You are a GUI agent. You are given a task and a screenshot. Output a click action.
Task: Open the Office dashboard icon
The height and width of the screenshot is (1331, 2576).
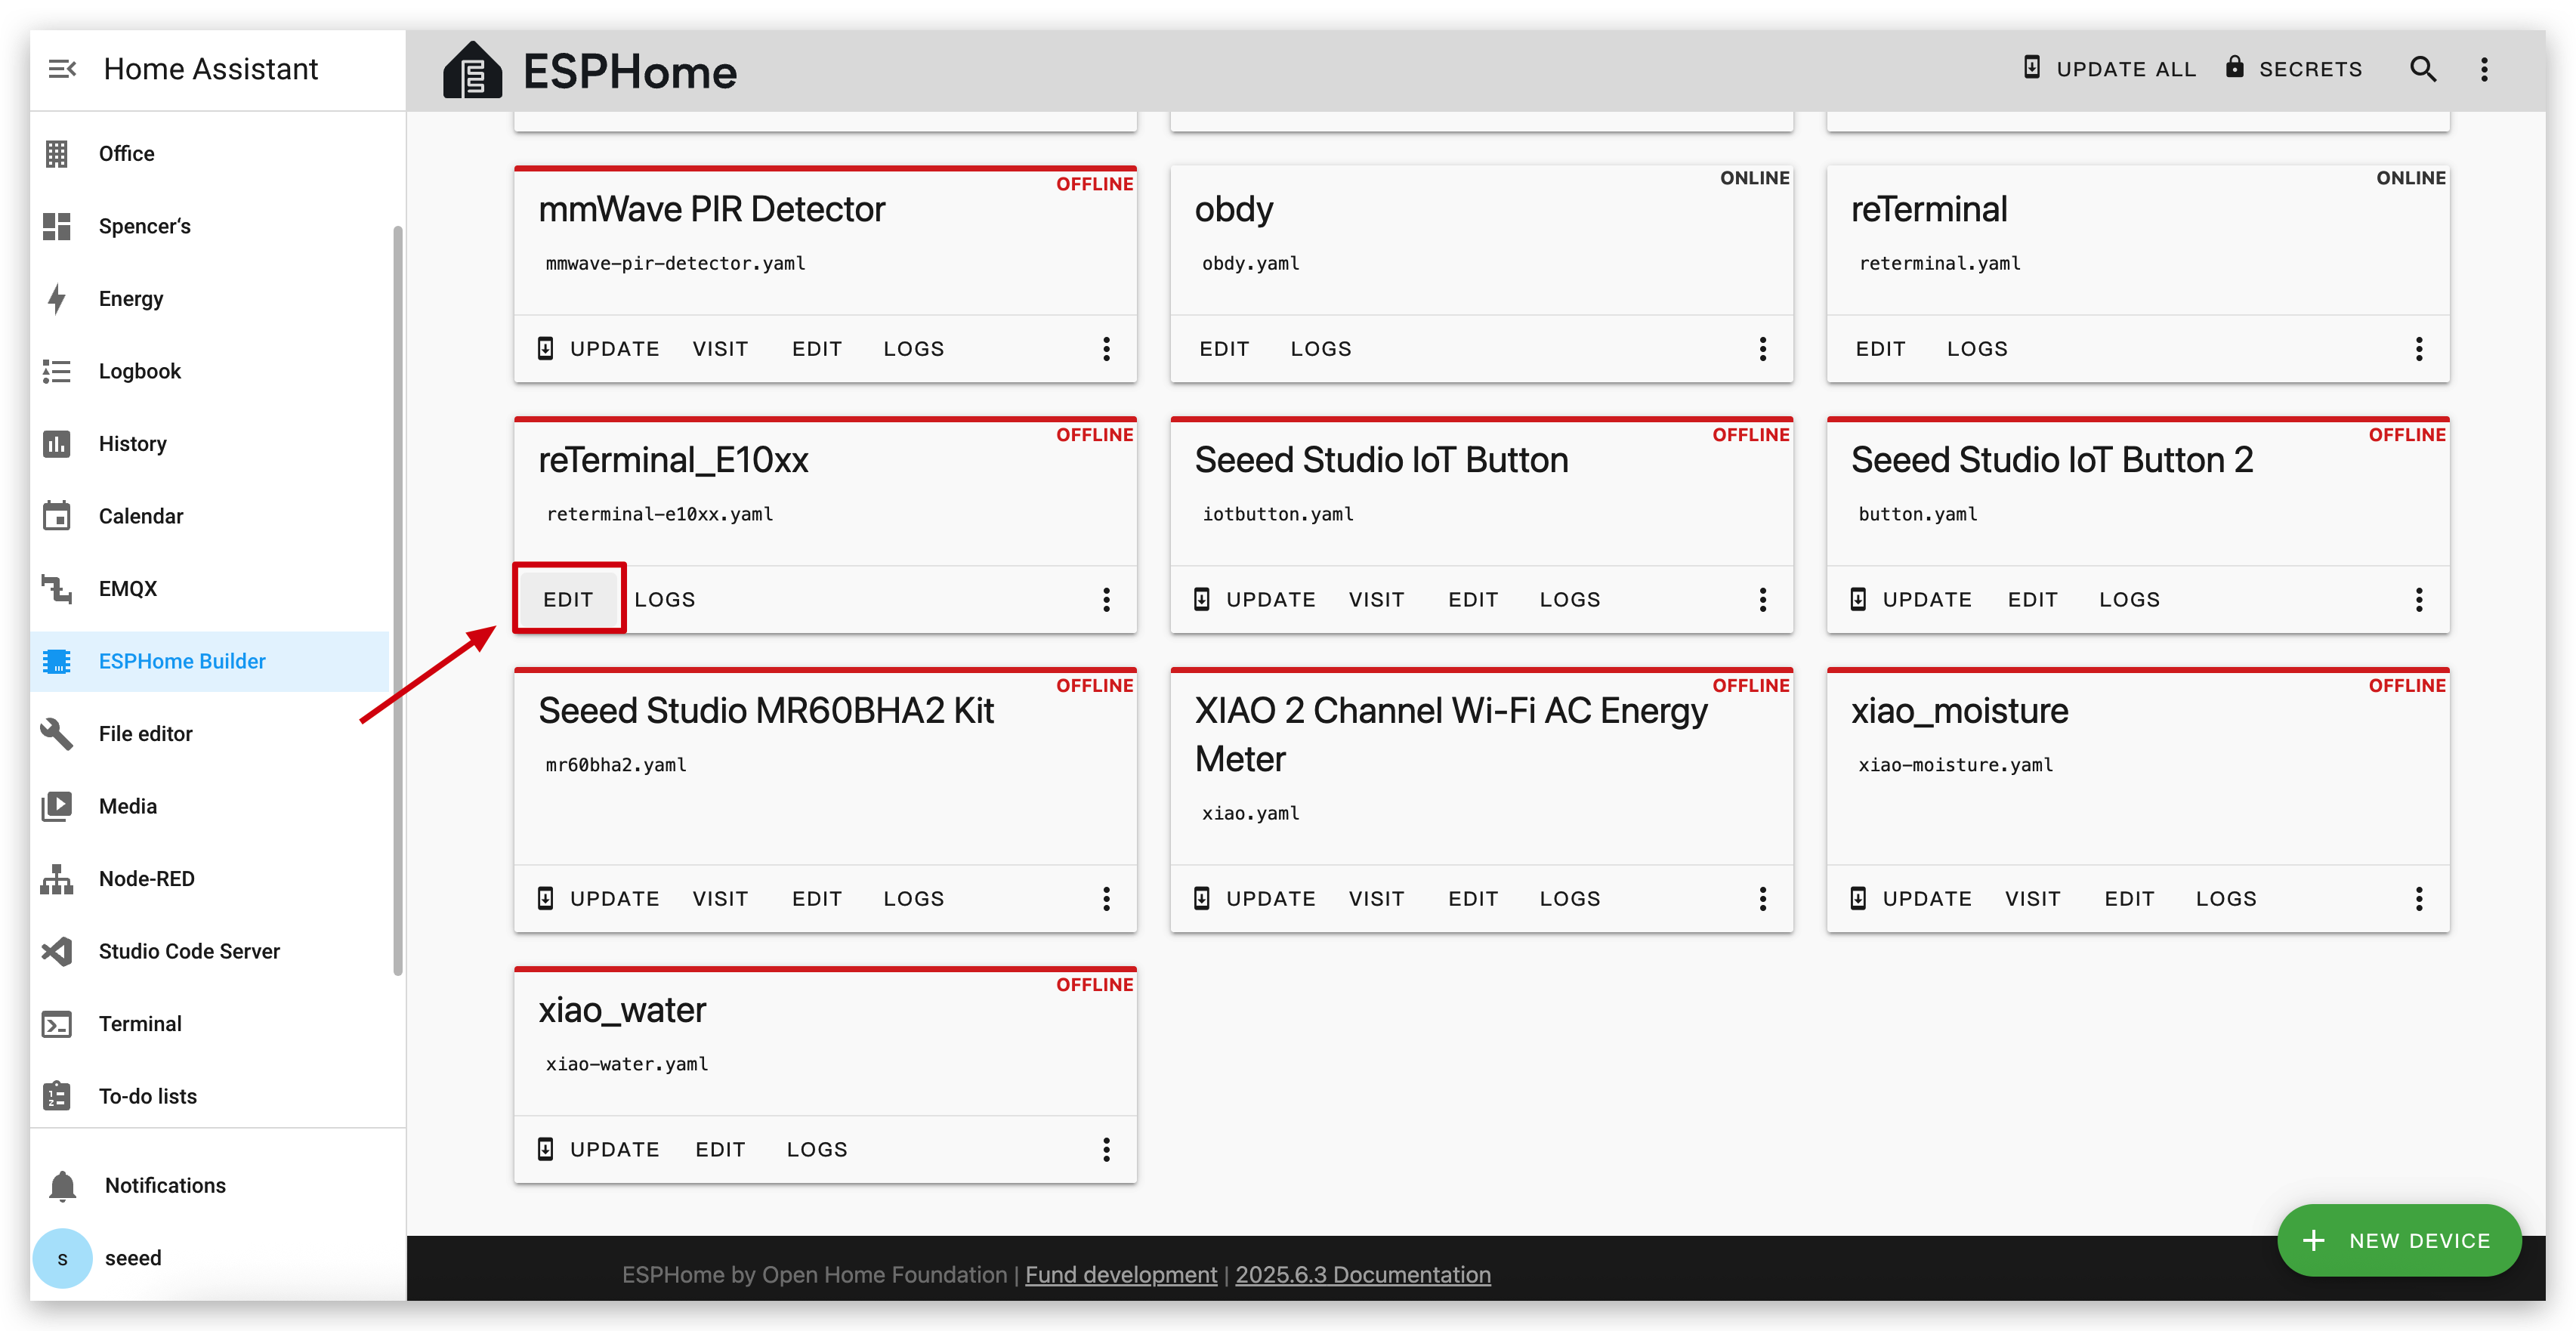point(57,153)
